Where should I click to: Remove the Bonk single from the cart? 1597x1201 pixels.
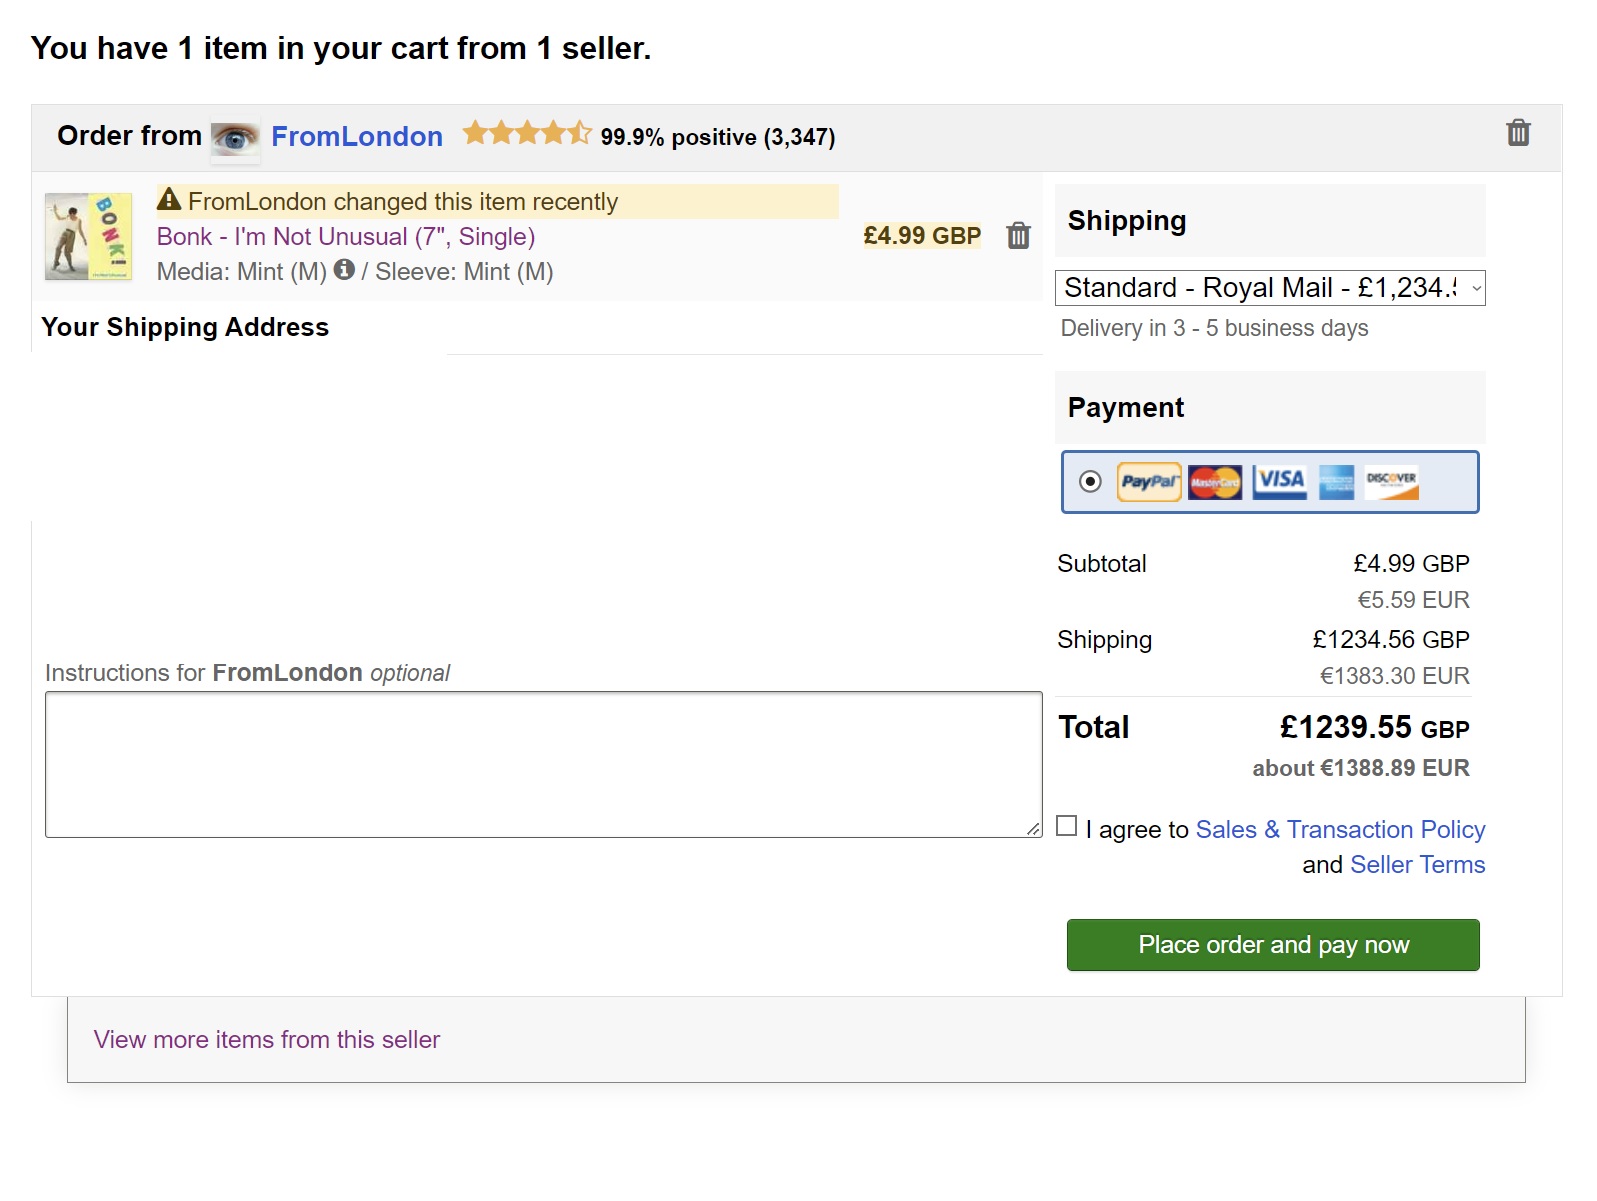(1018, 236)
